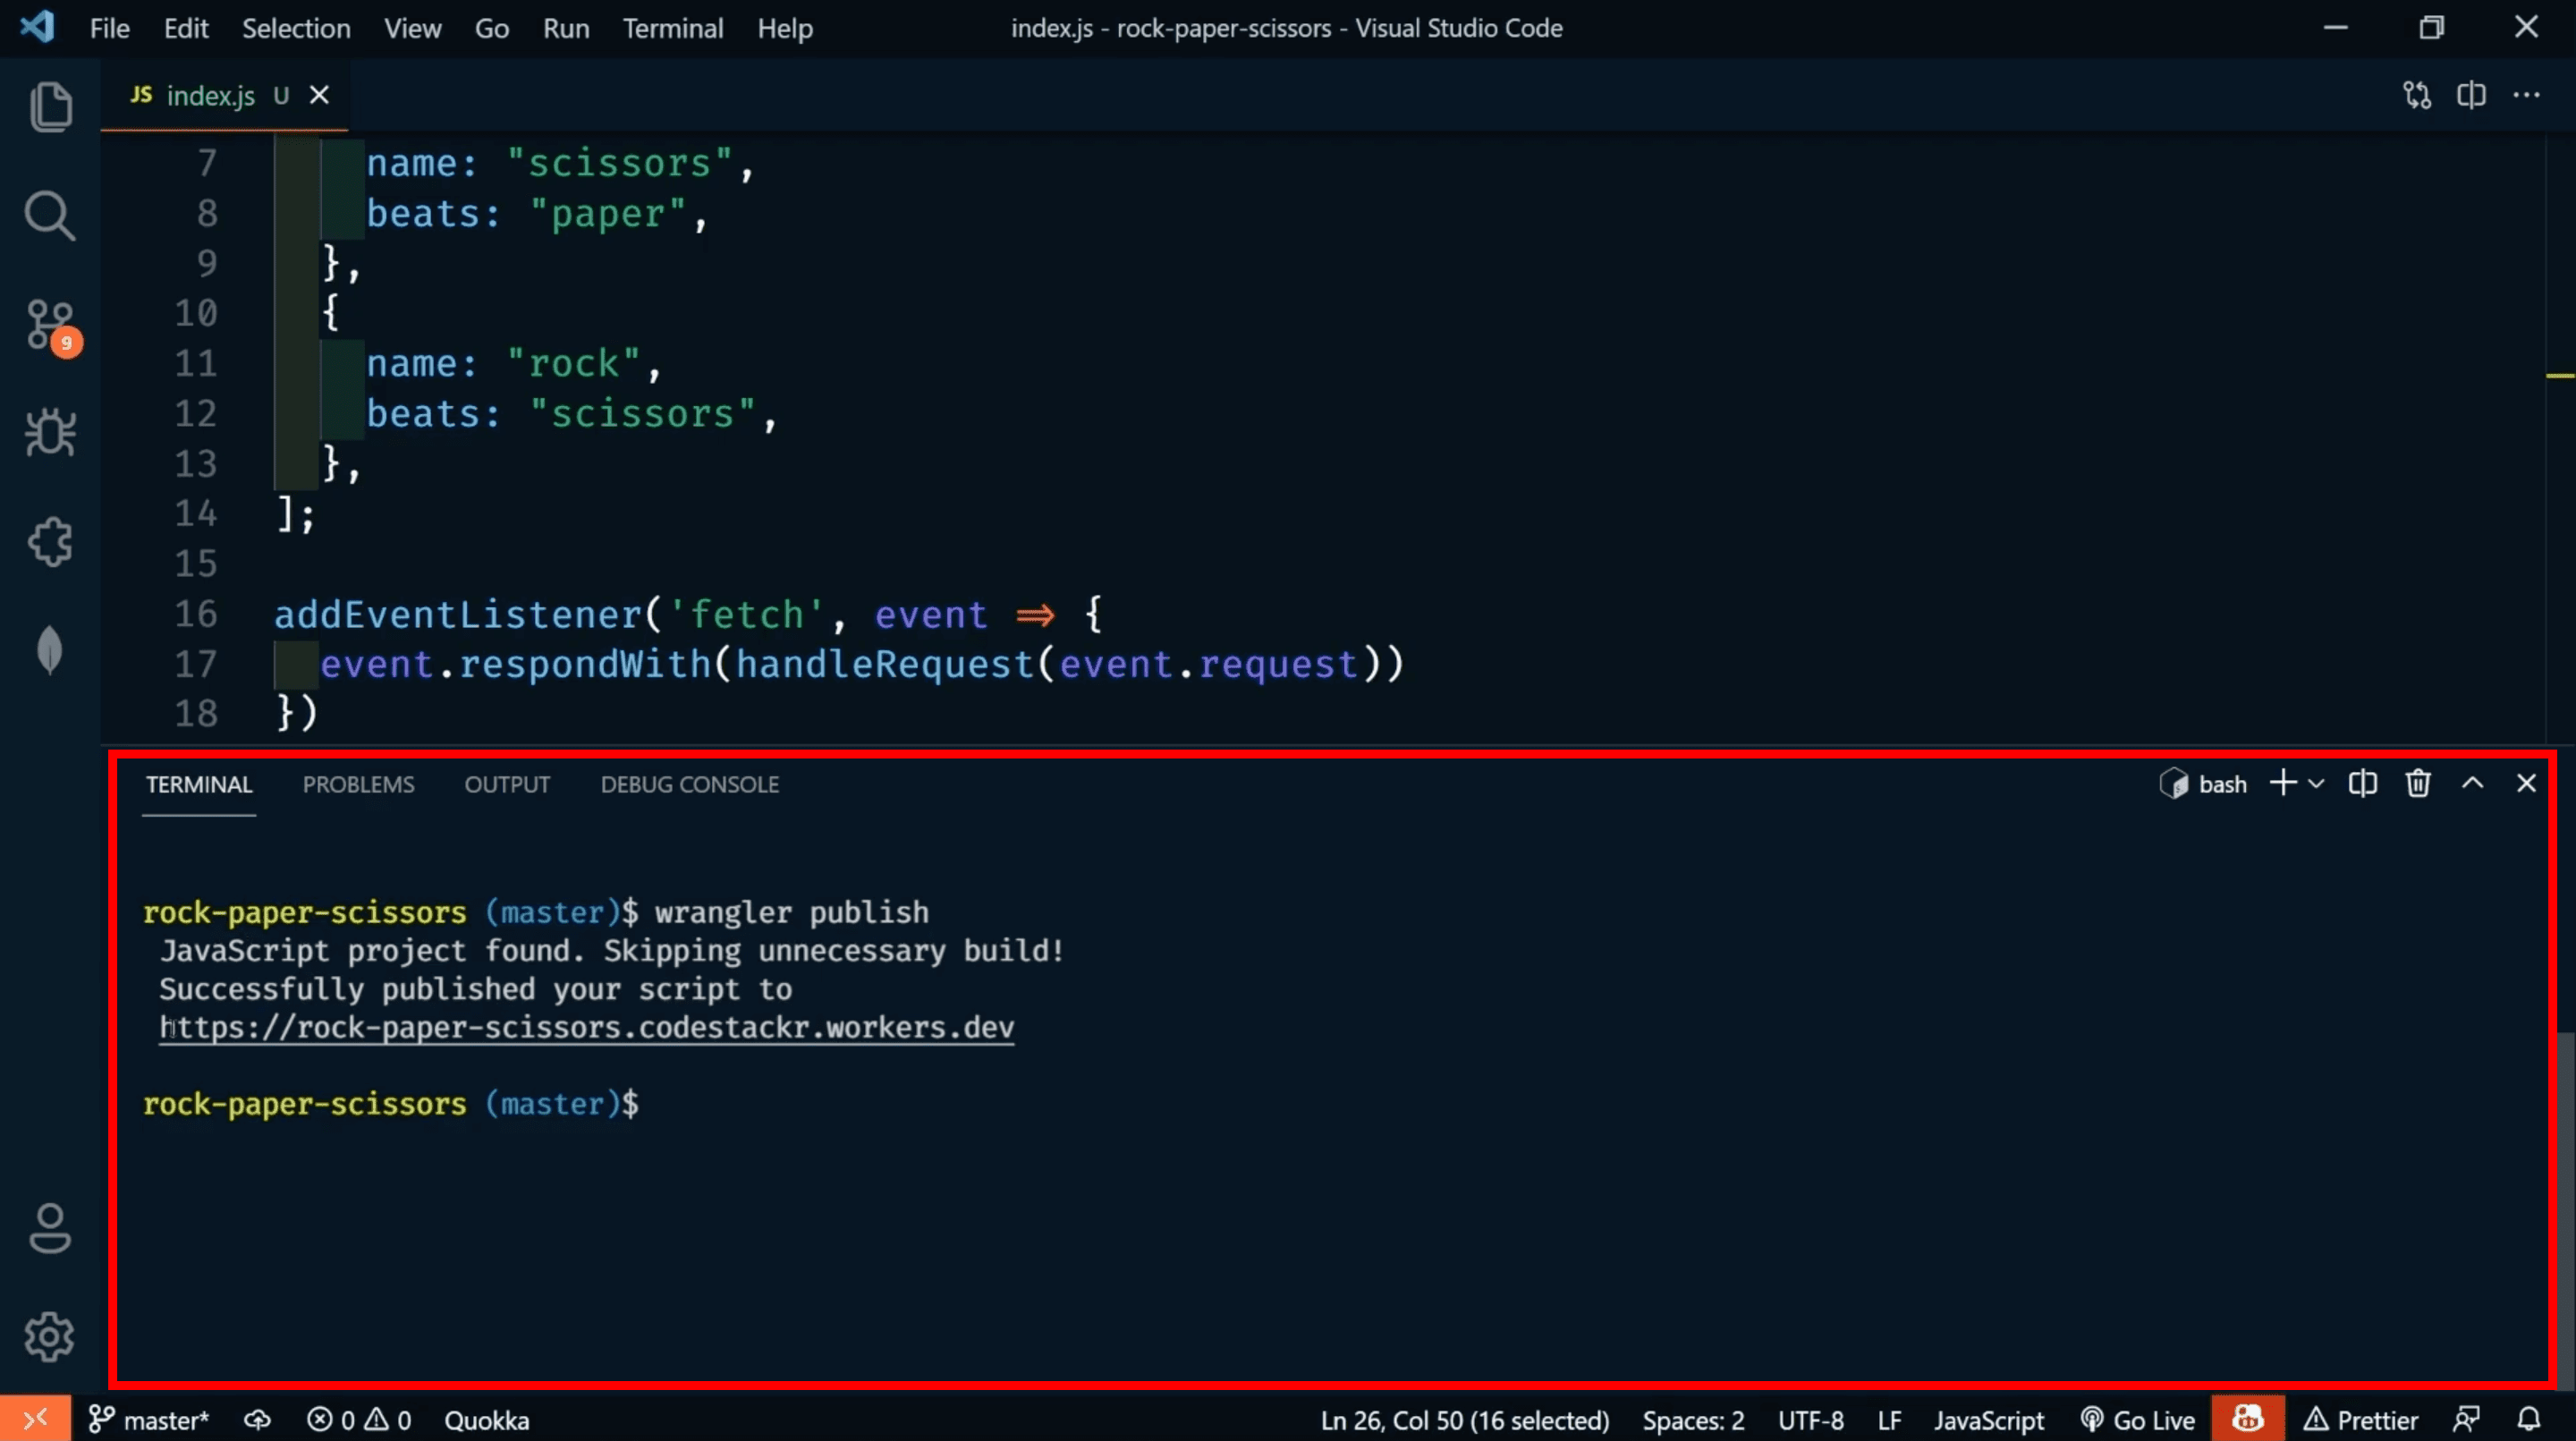
Task: Click the VS Code logo icon
Action: pyautogui.click(x=37, y=27)
